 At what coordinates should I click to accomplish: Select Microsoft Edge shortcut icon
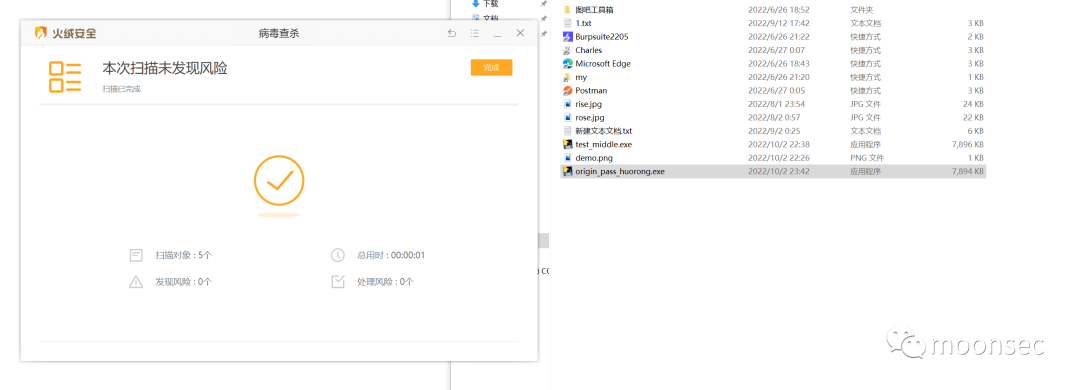568,63
